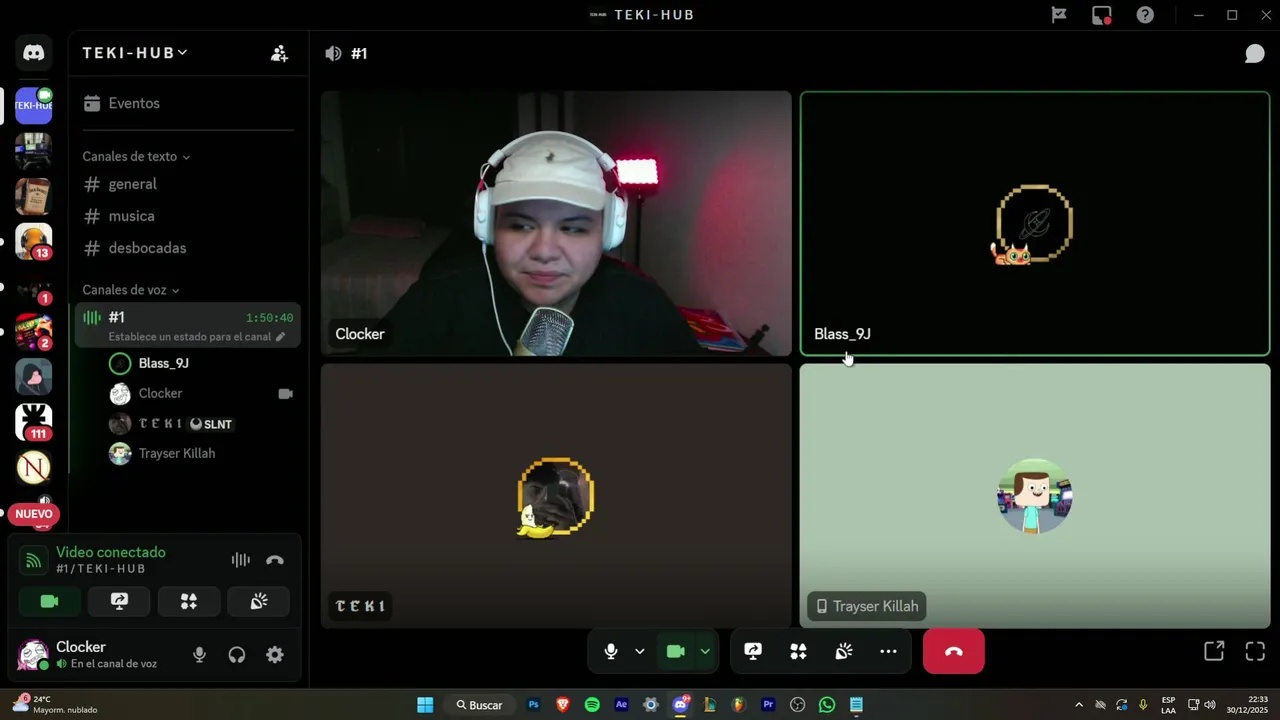Open soundboard in the call bar
The height and width of the screenshot is (720, 1280).
843,651
